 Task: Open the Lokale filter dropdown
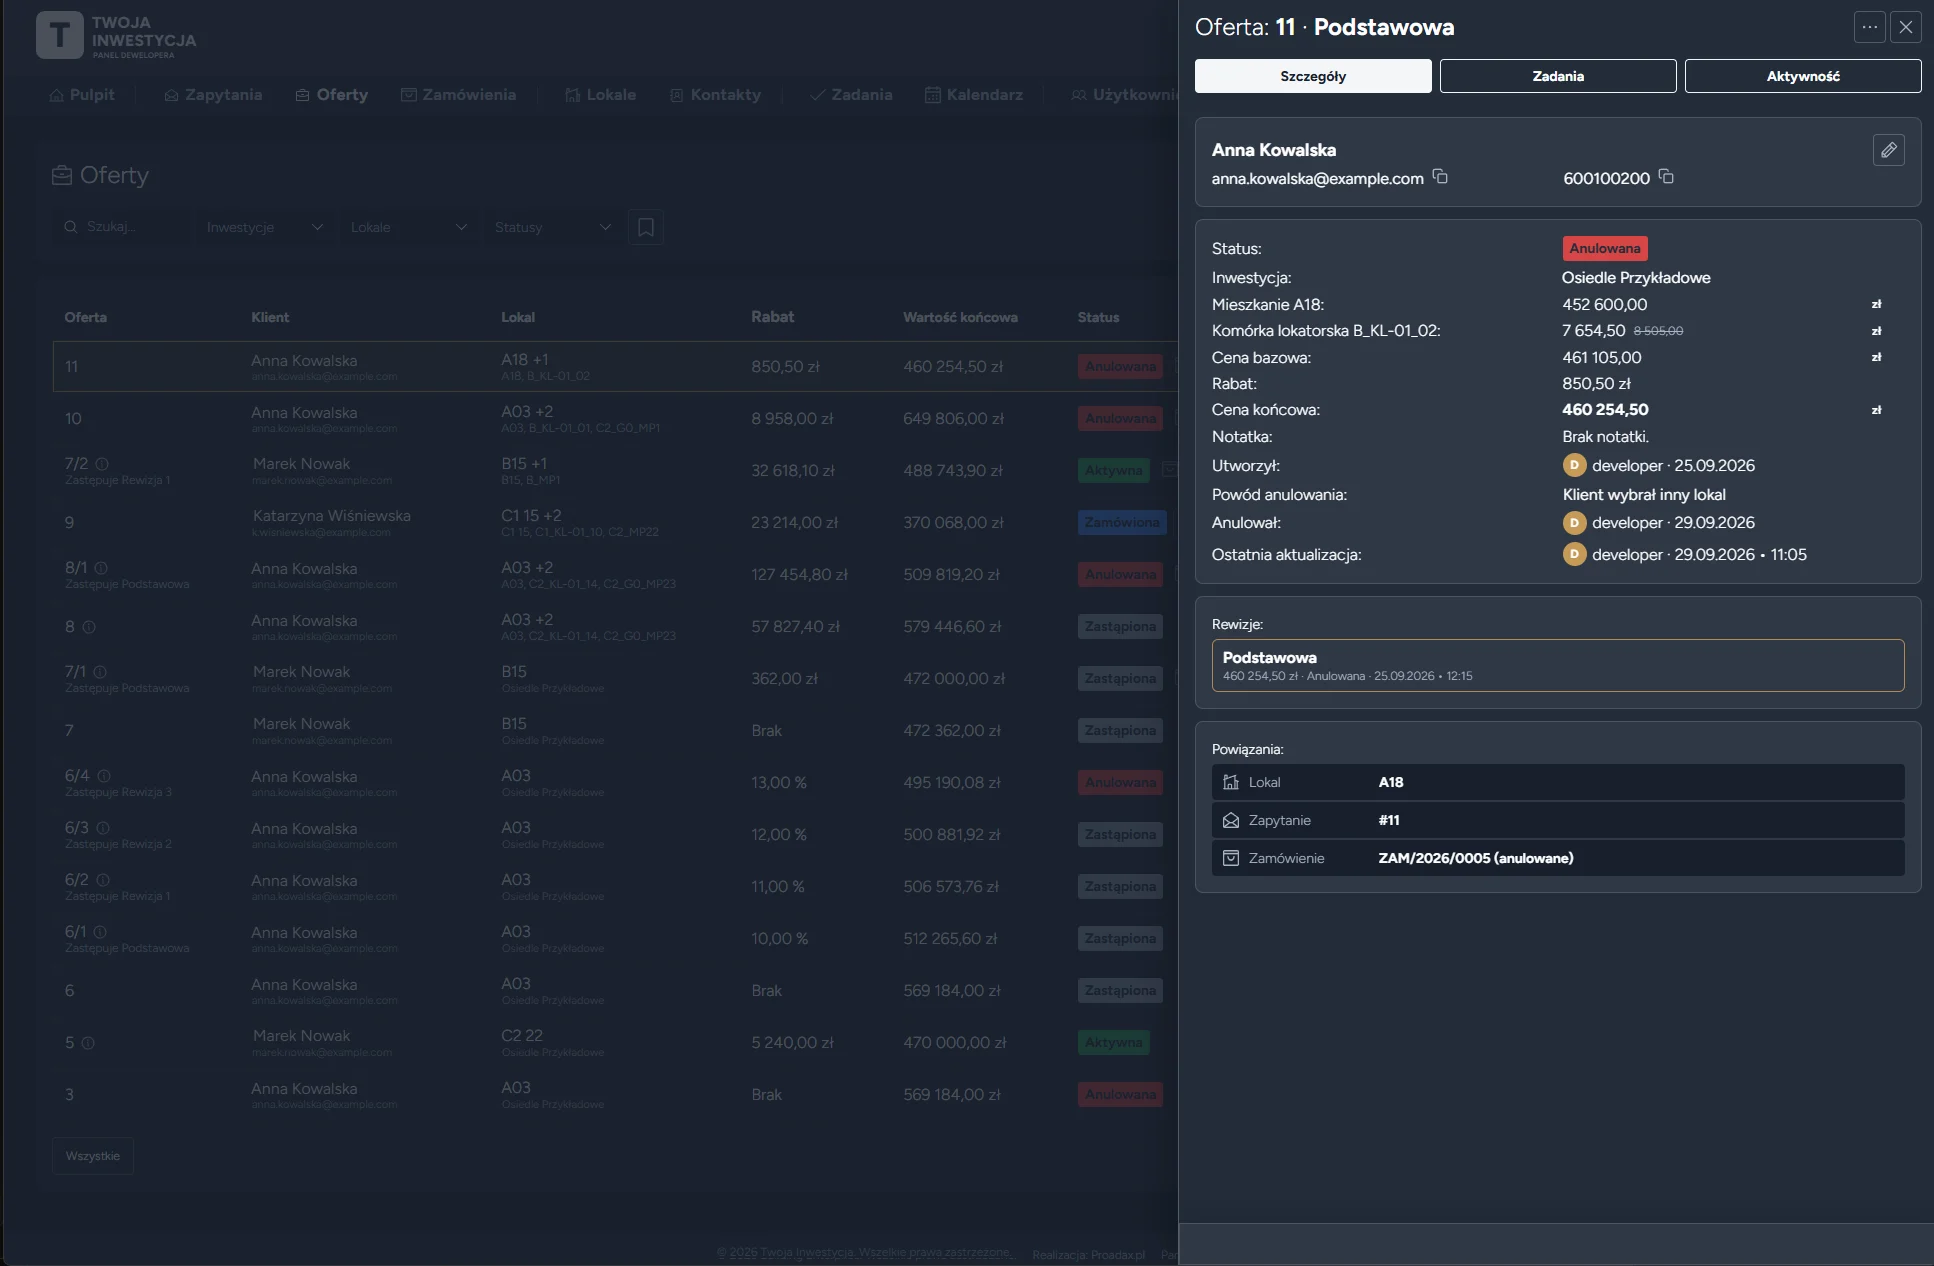tap(408, 227)
